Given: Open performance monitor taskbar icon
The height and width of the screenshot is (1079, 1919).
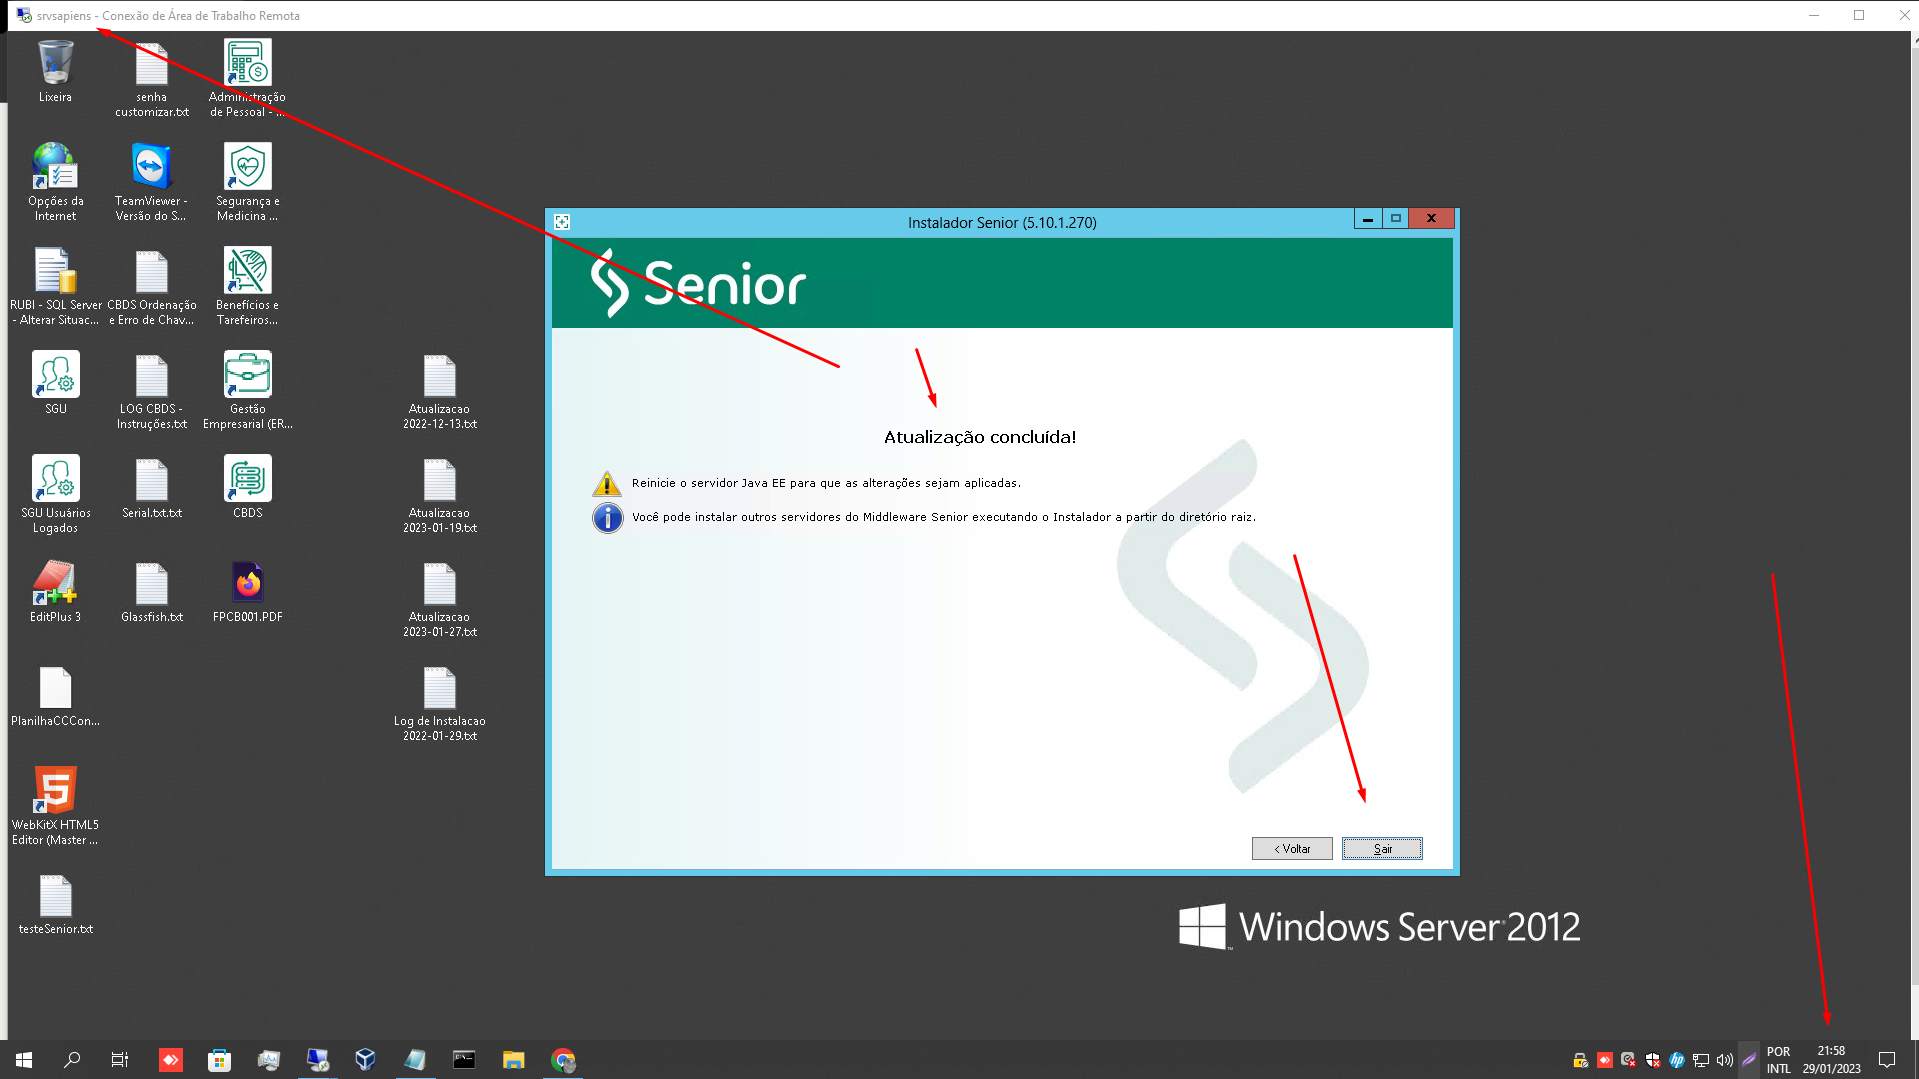Looking at the screenshot, I should [268, 1060].
